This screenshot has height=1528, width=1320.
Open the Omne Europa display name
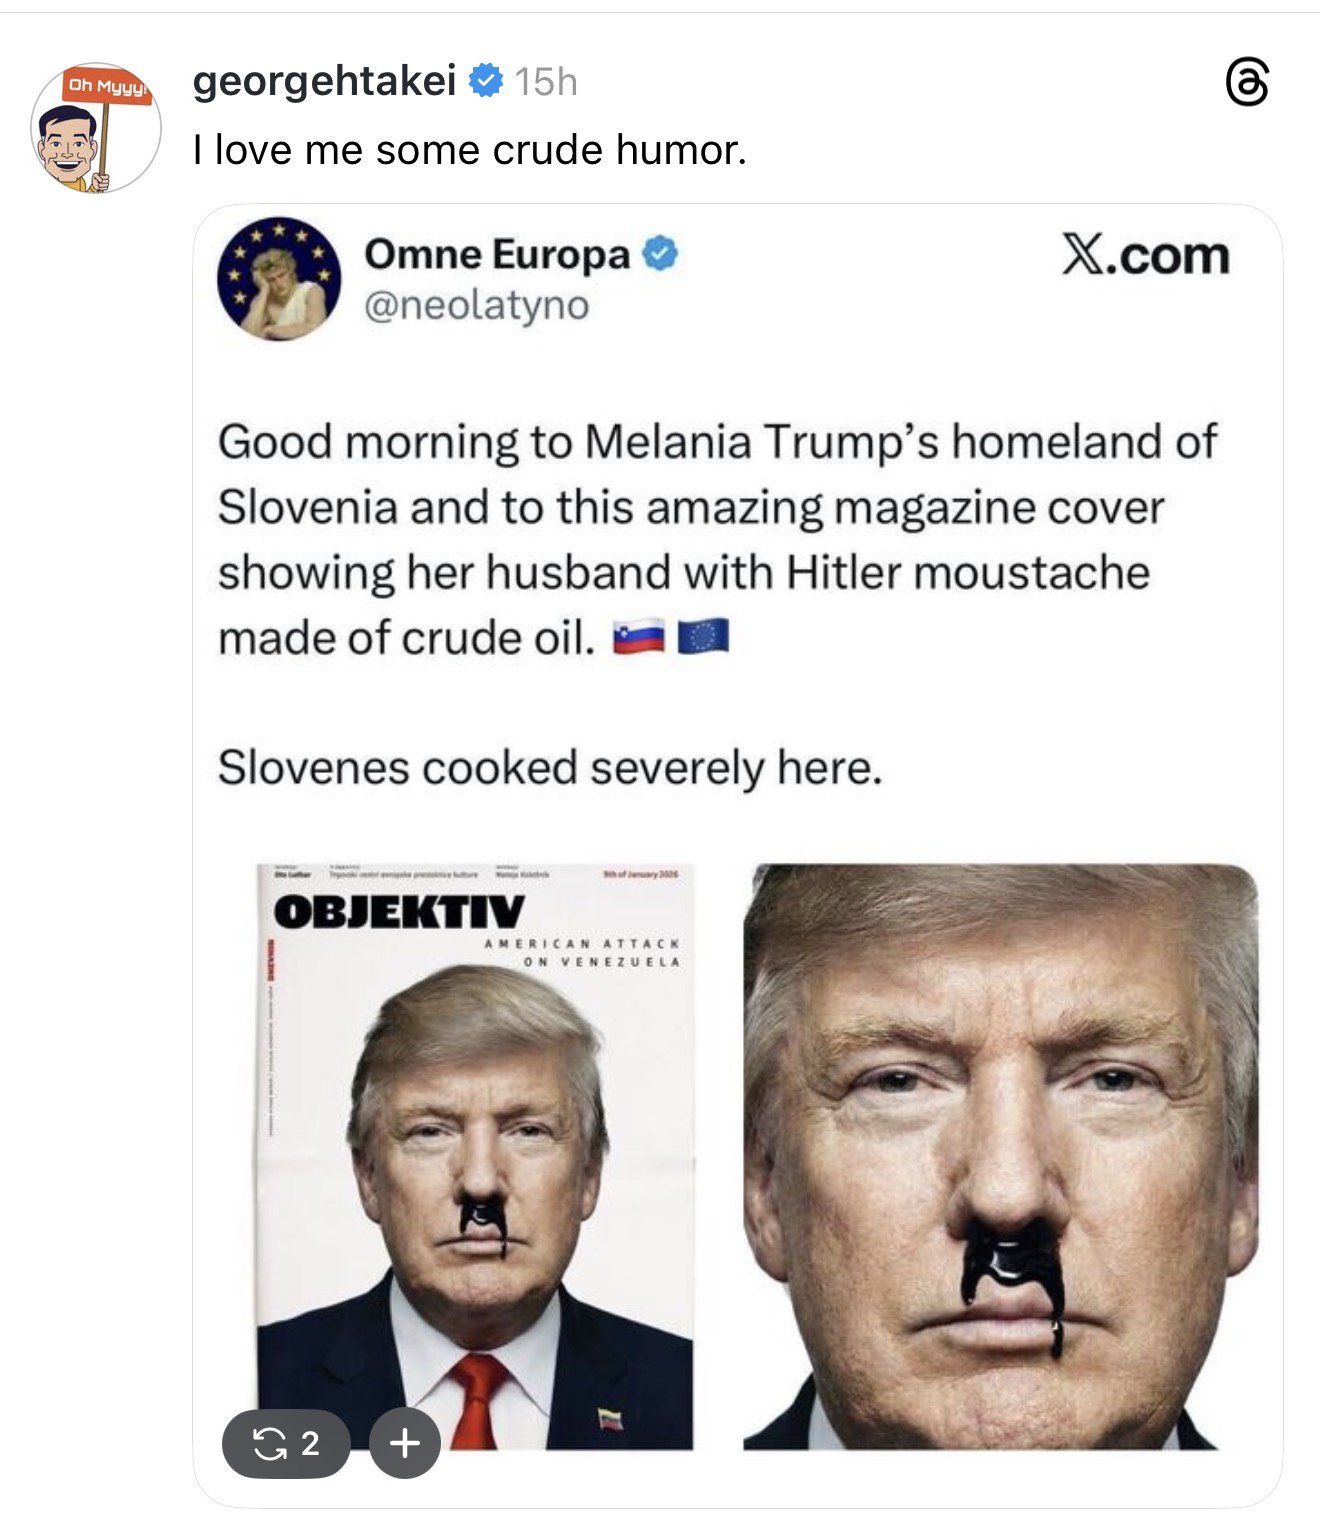[x=497, y=255]
